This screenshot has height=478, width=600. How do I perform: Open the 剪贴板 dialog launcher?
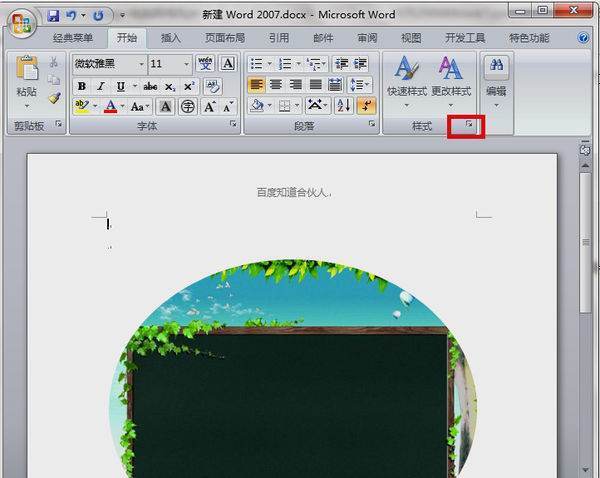59,124
